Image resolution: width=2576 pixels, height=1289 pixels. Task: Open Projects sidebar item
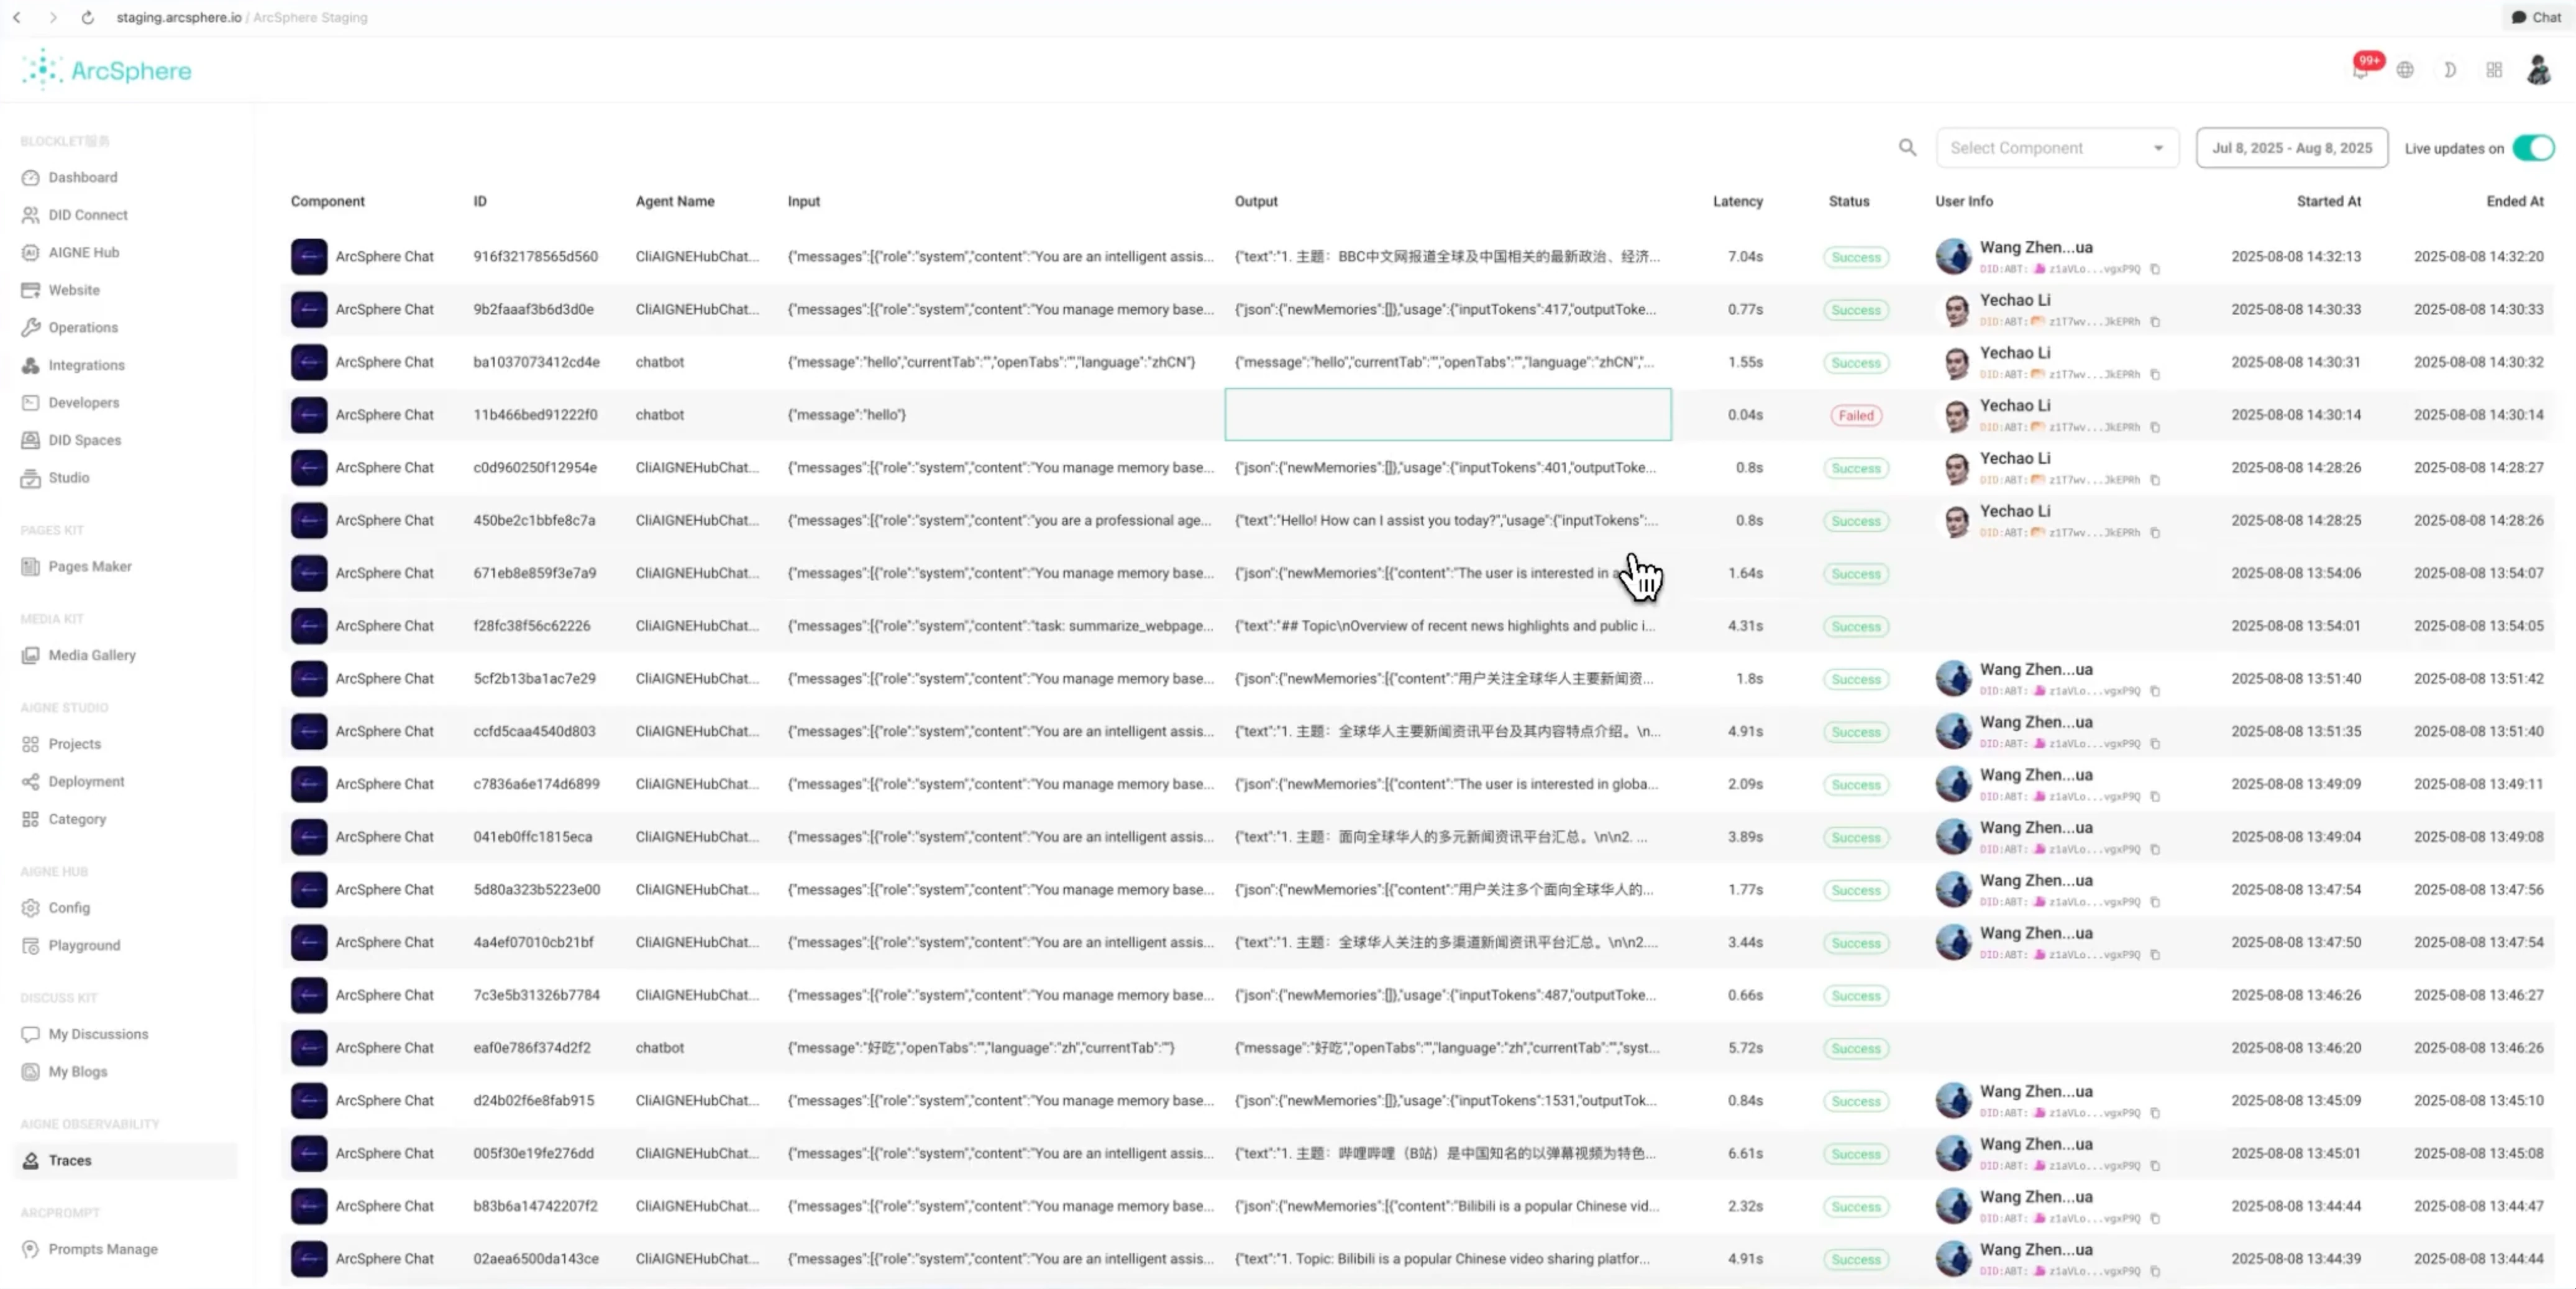pos(75,744)
